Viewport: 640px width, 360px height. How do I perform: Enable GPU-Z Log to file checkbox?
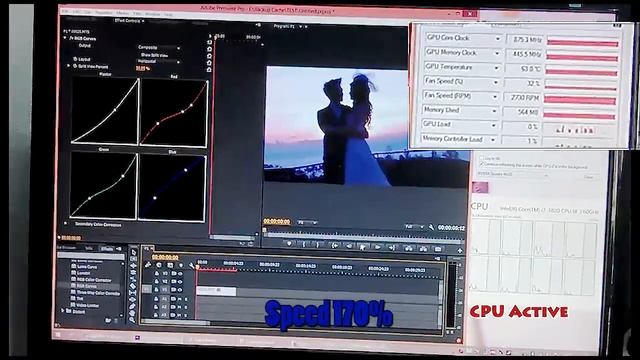481,158
